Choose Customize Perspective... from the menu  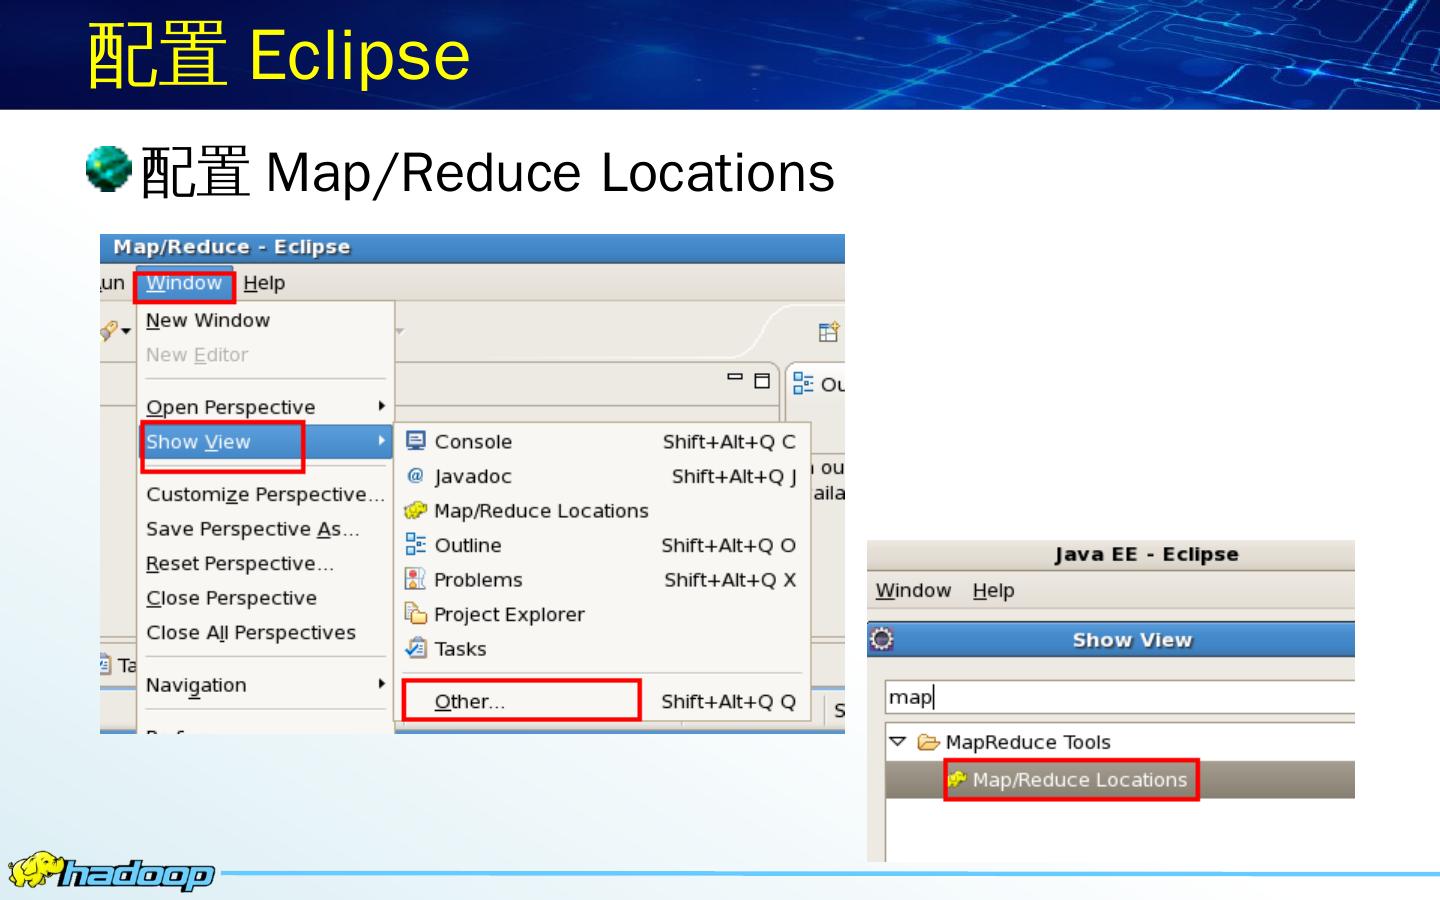[x=265, y=494]
